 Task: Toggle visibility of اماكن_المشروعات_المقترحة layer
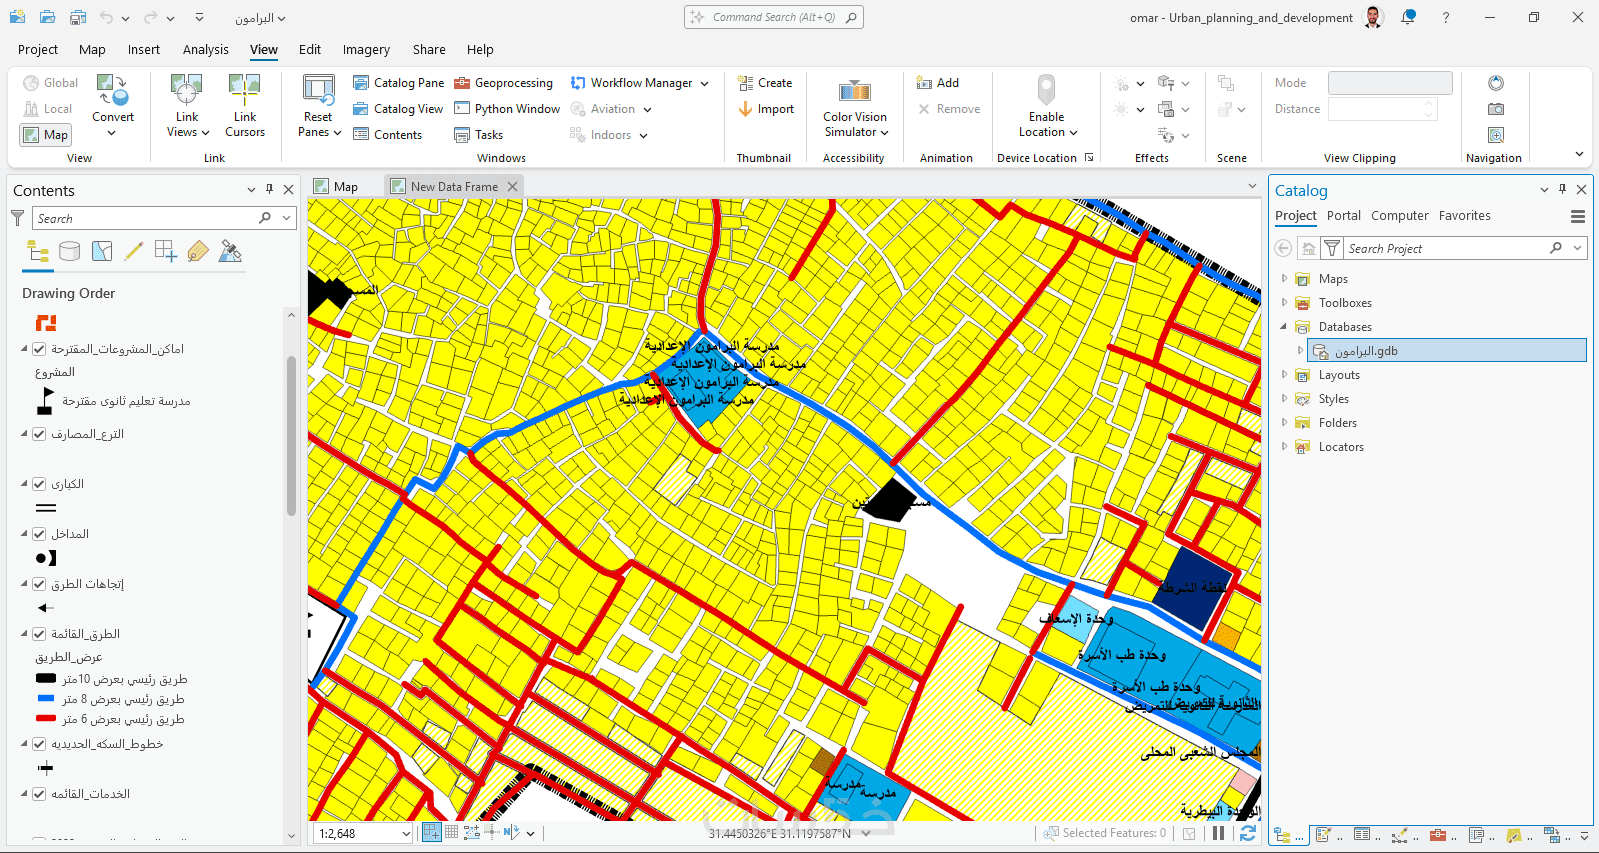(x=39, y=349)
